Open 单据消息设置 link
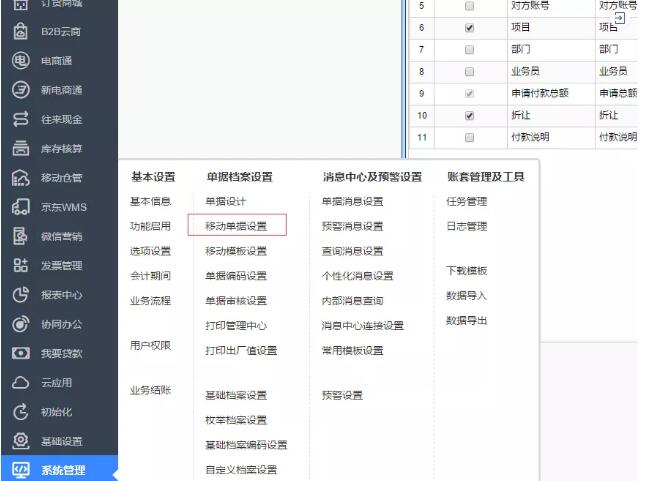Screen dimensions: 647x481 pos(352,201)
